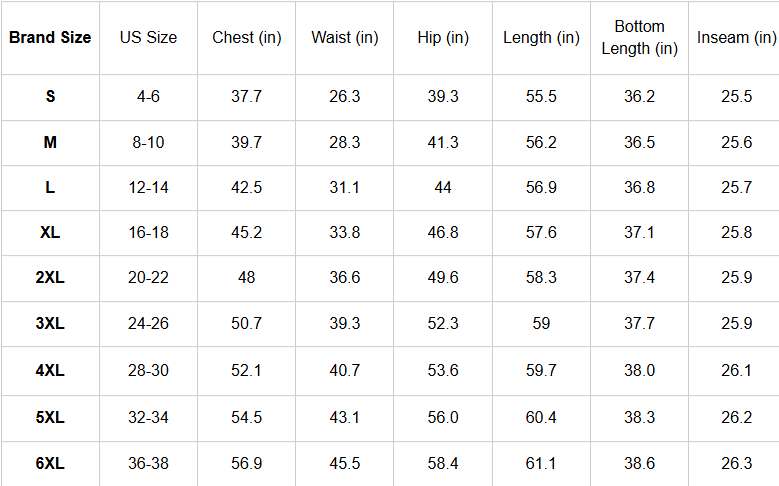Select the Inseam (in) column header
The height and width of the screenshot is (486, 779).
pos(736,38)
